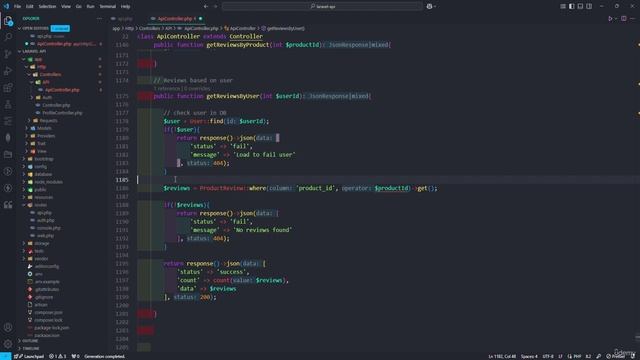Change language mode via PHP status item
The image size is (640, 360).
tap(577, 356)
